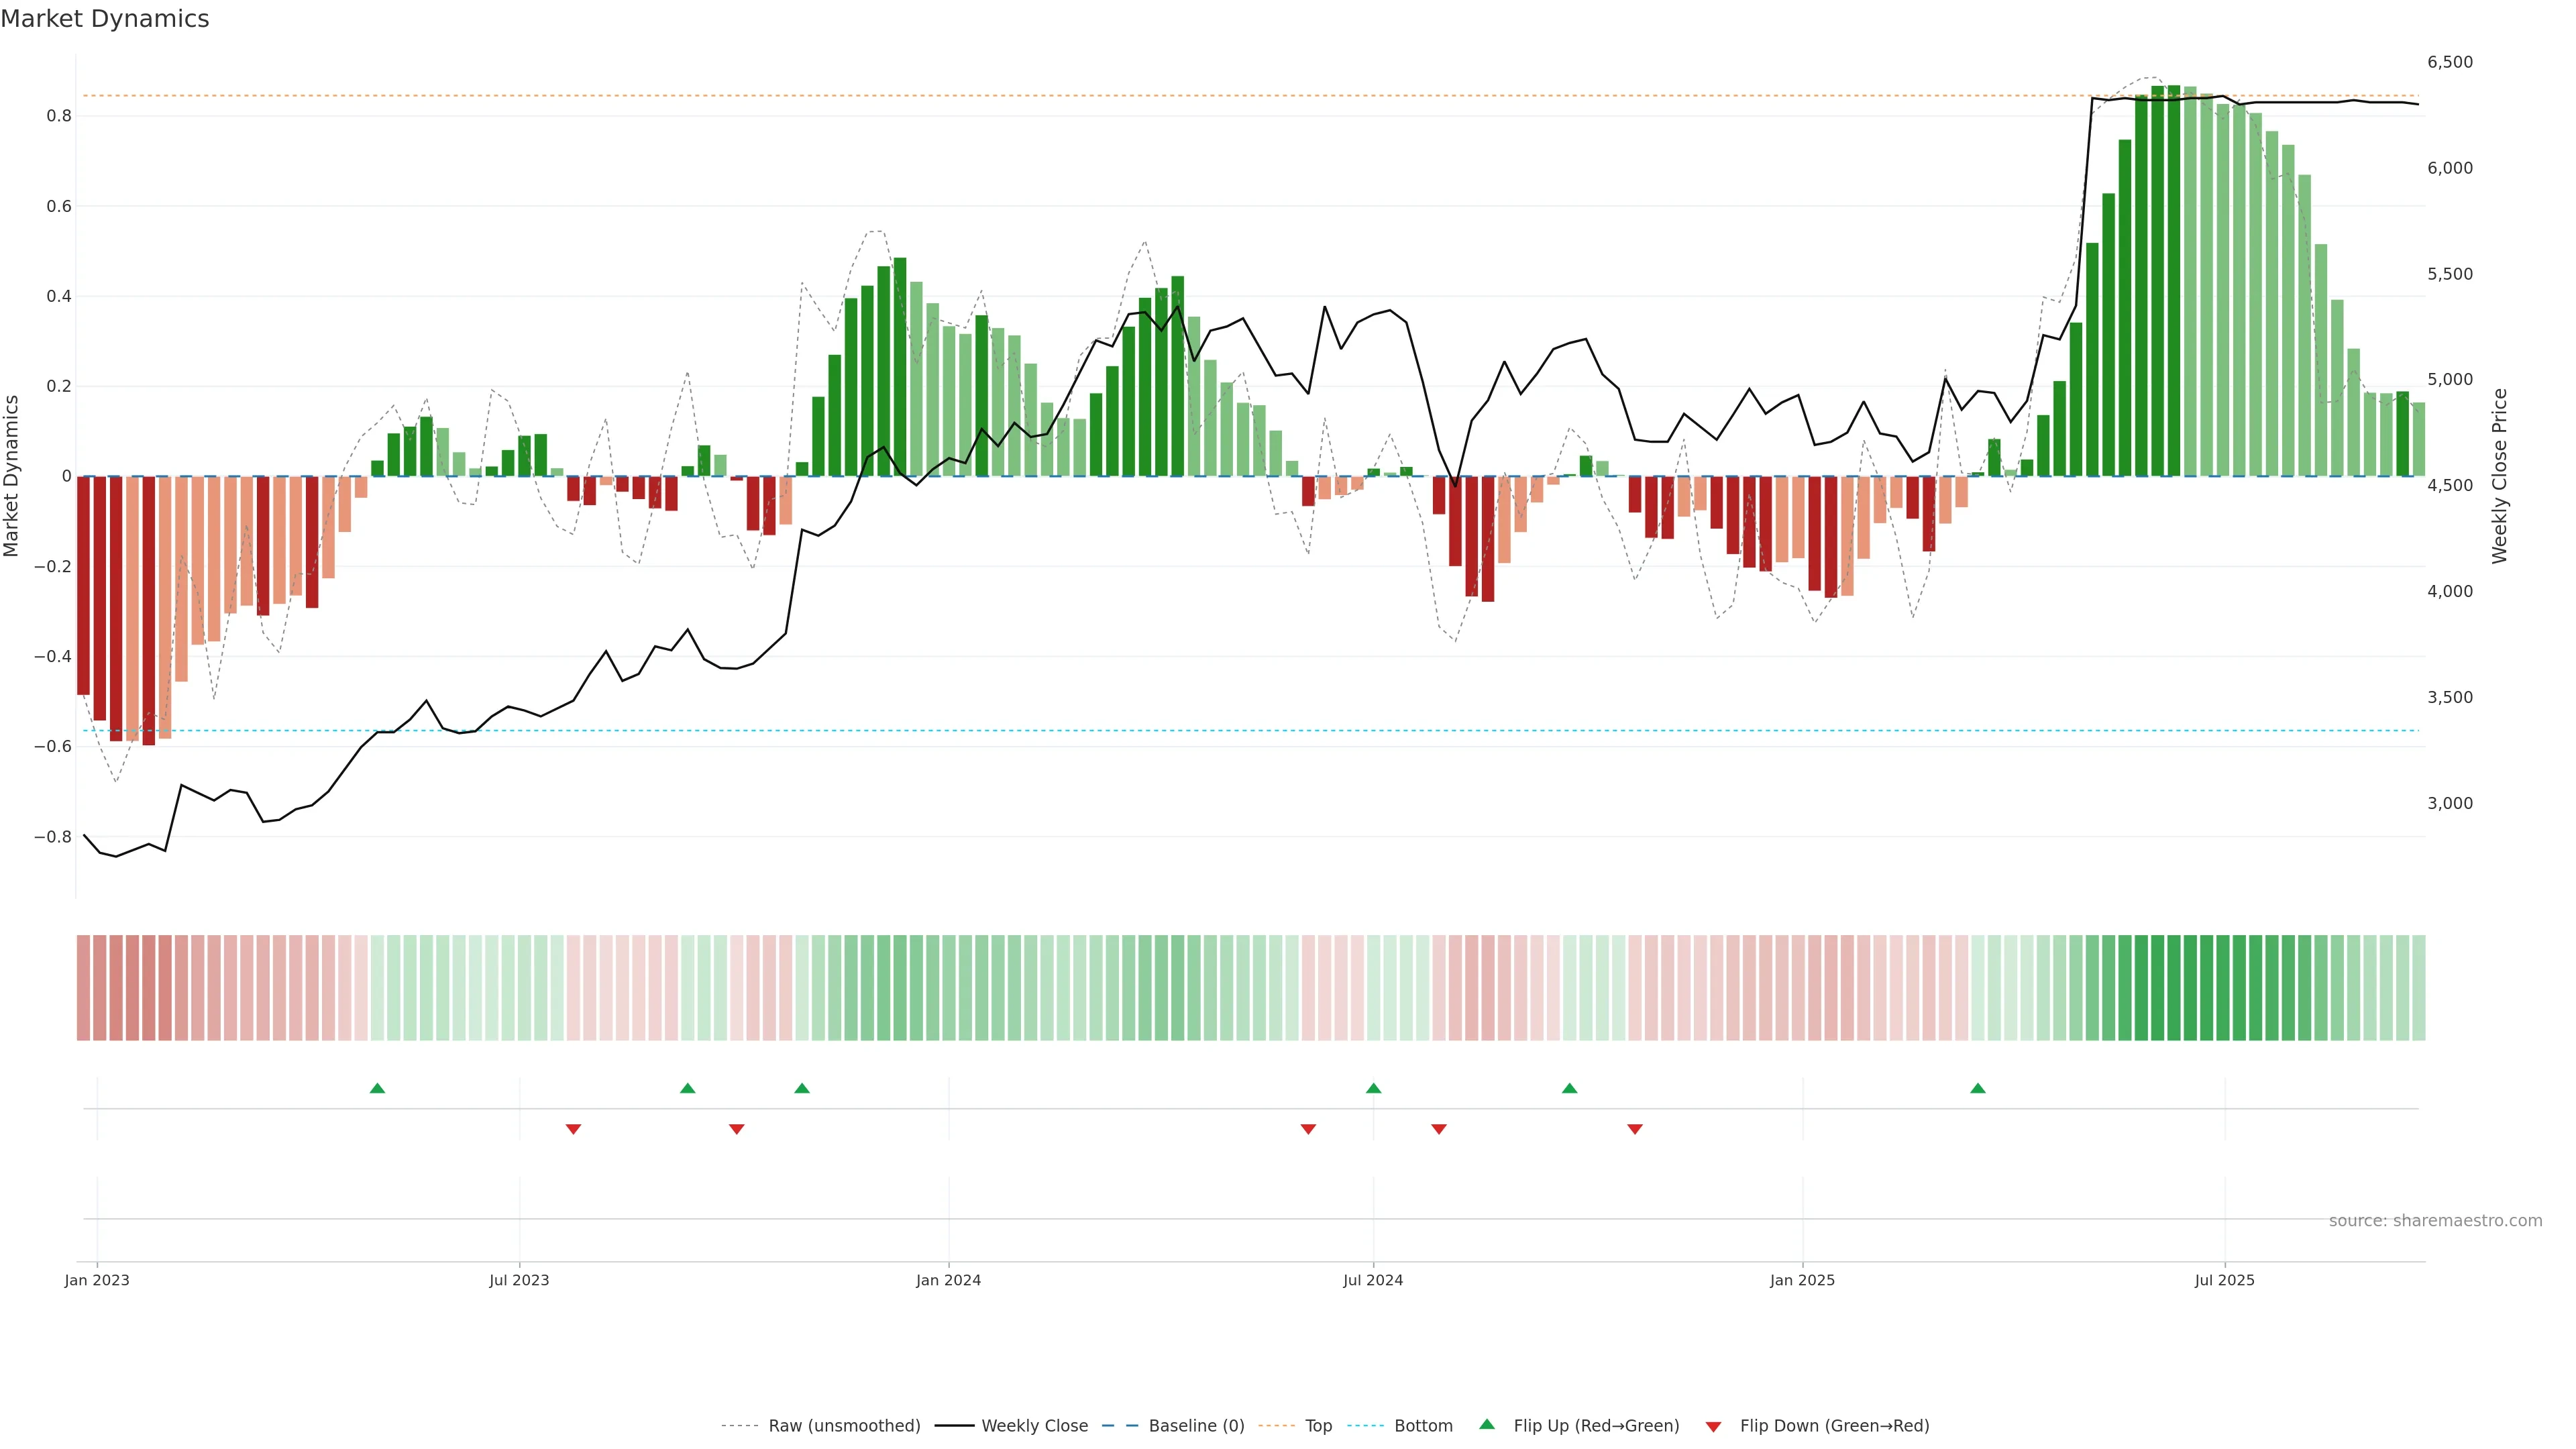Toggle the Bottom legend entry
Viewport: 2576px width, 1449px height.
click(x=1423, y=1426)
